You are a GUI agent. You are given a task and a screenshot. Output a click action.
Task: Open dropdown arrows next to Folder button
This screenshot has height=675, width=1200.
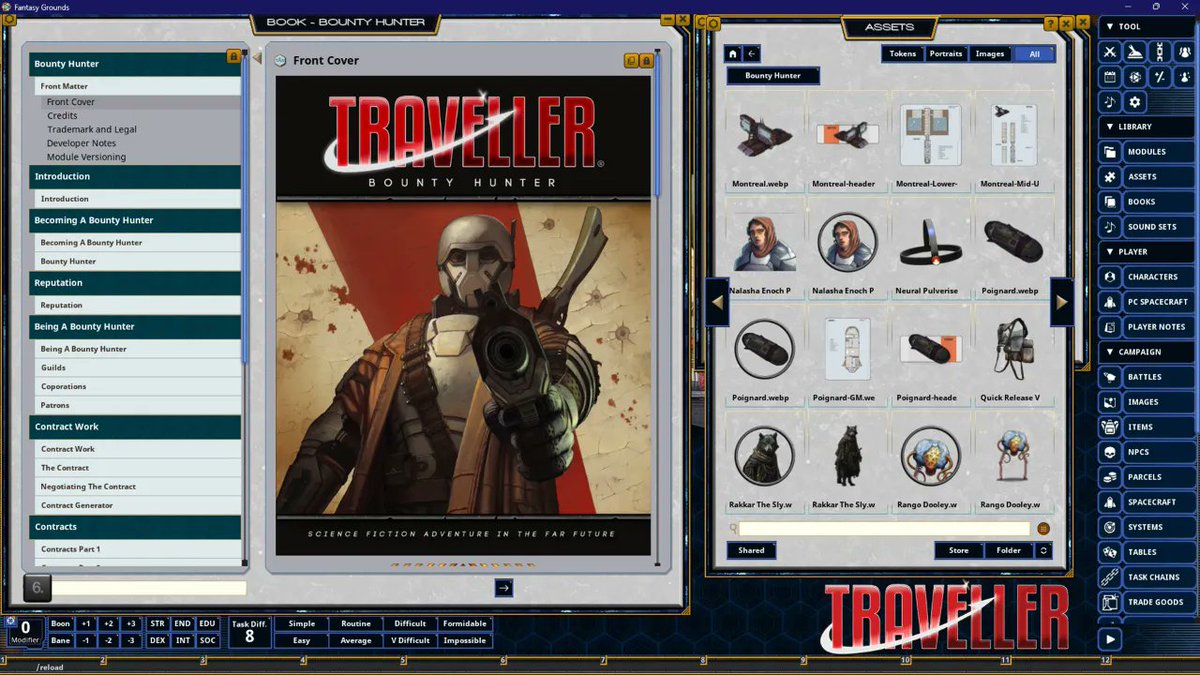1044,550
